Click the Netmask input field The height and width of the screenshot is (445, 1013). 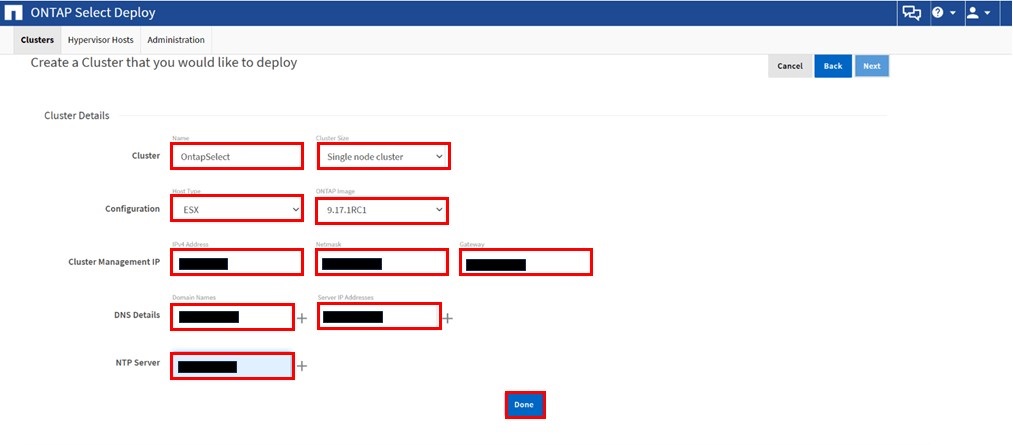(382, 262)
